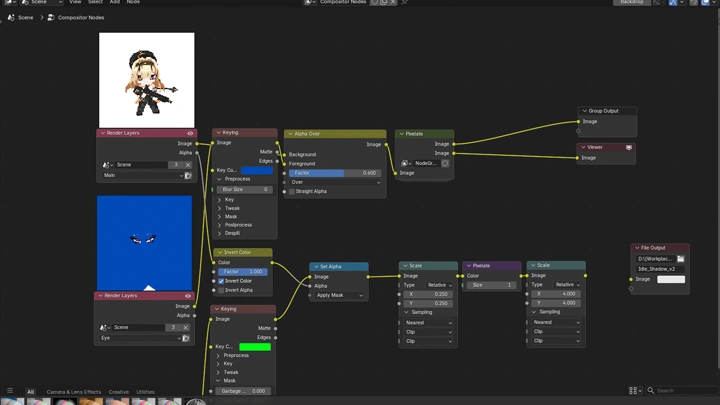Enable the Straight Alpha checkbox
Image resolution: width=720 pixels, height=405 pixels.
(292, 191)
